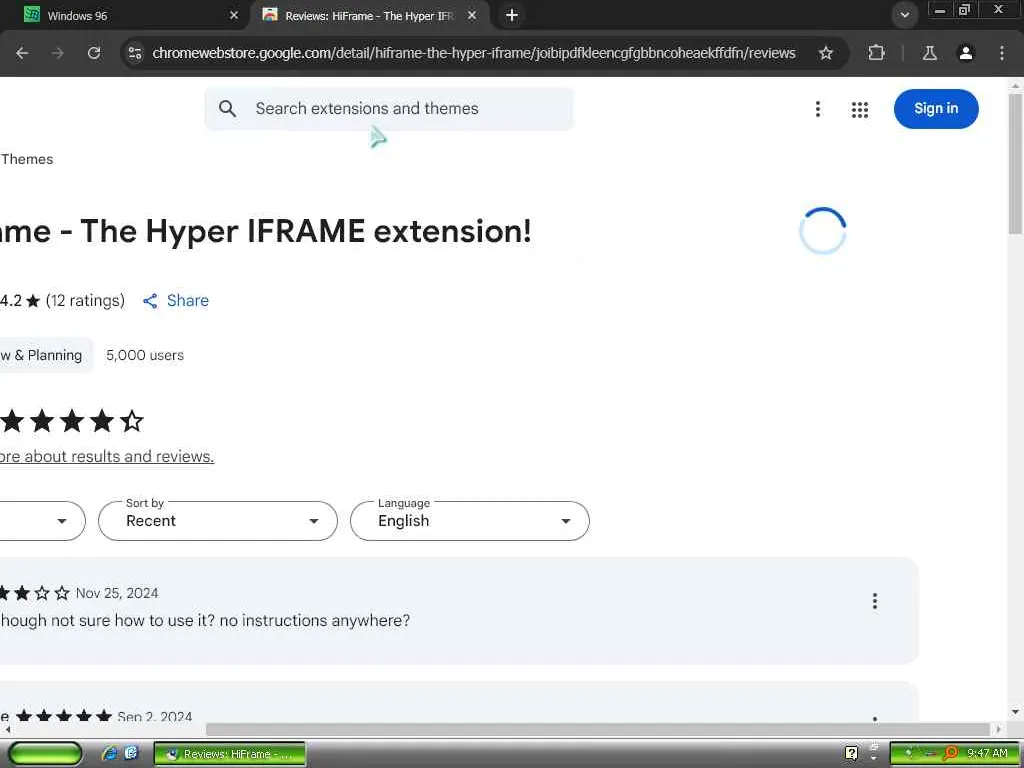The height and width of the screenshot is (768, 1024).
Task: Go back to the previous page
Action: [22, 53]
